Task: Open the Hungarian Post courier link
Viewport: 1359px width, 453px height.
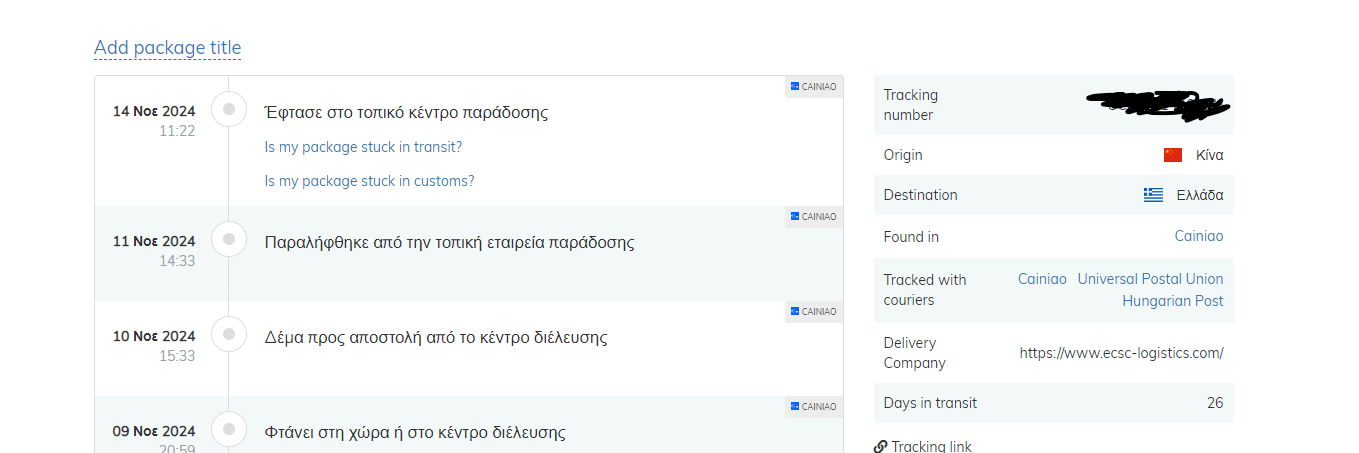Action: tap(1172, 300)
